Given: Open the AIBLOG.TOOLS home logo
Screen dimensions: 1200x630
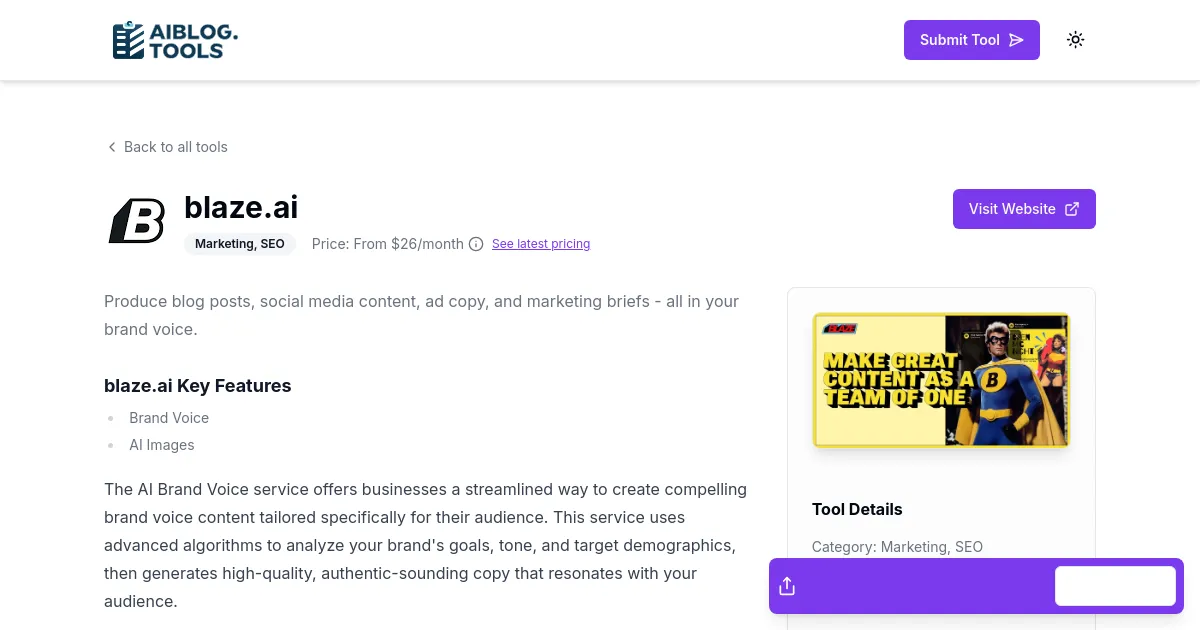Looking at the screenshot, I should (x=175, y=40).
